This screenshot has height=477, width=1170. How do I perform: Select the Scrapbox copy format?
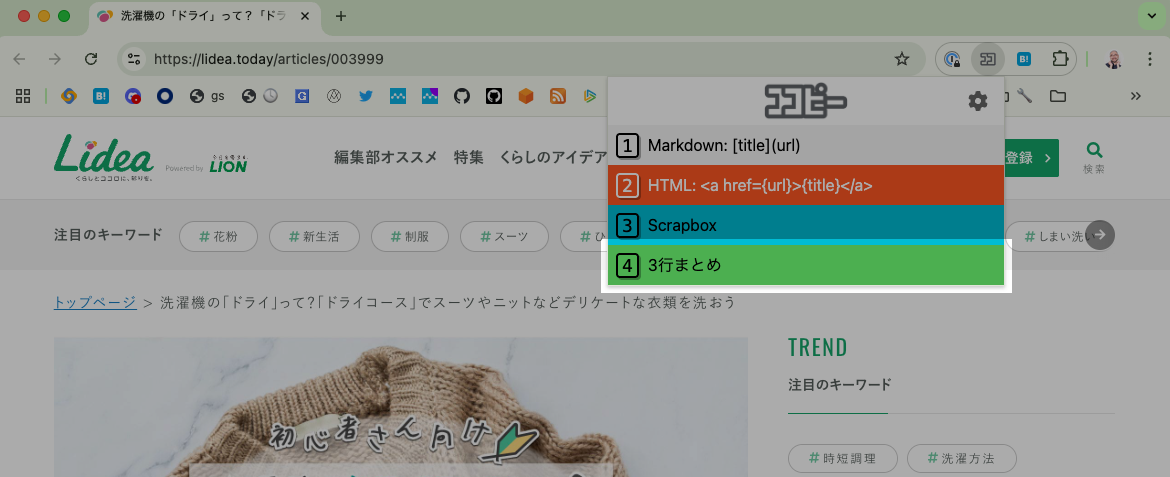[806, 225]
